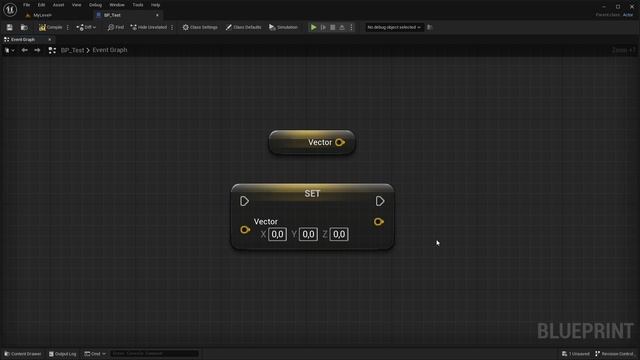Click the 1 Unsaved indicator
This screenshot has height=360, width=640.
click(x=576, y=354)
